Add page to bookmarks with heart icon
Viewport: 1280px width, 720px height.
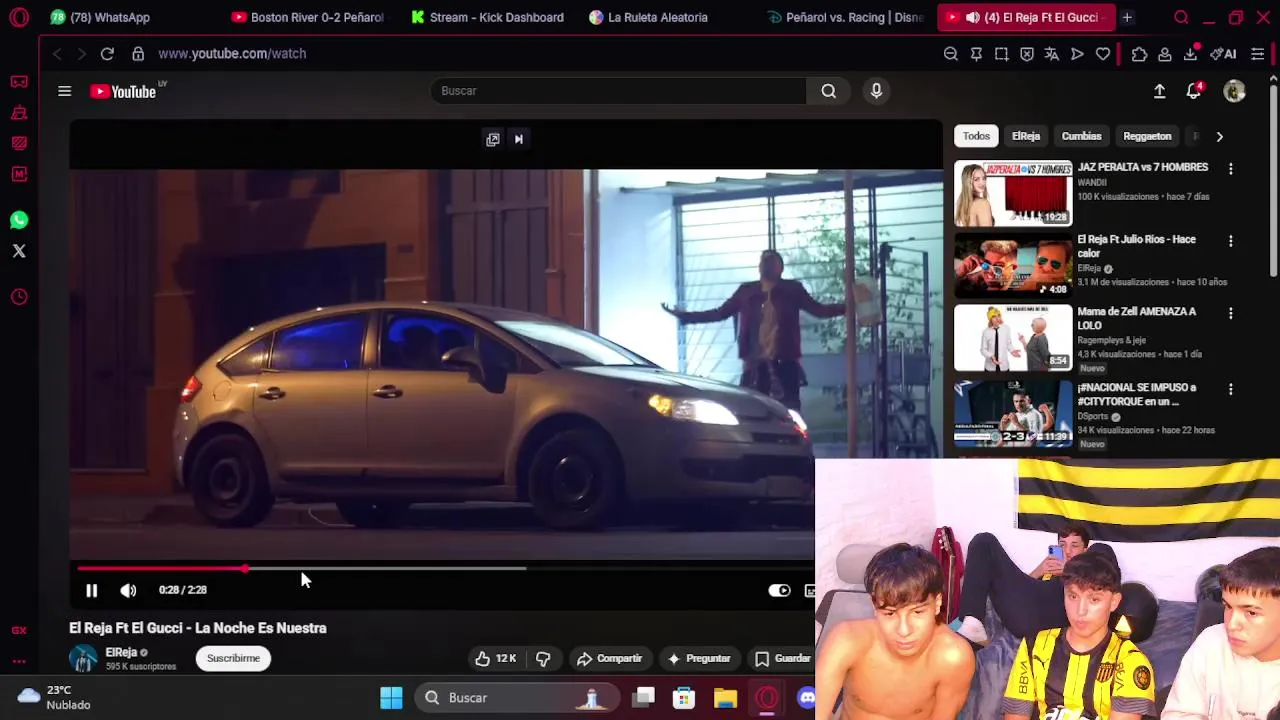coord(1103,54)
